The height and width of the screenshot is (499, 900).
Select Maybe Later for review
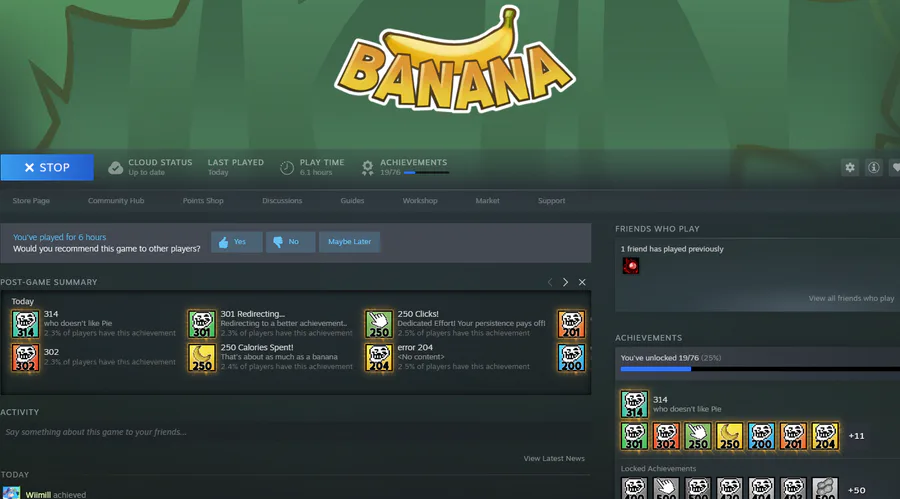[350, 242]
